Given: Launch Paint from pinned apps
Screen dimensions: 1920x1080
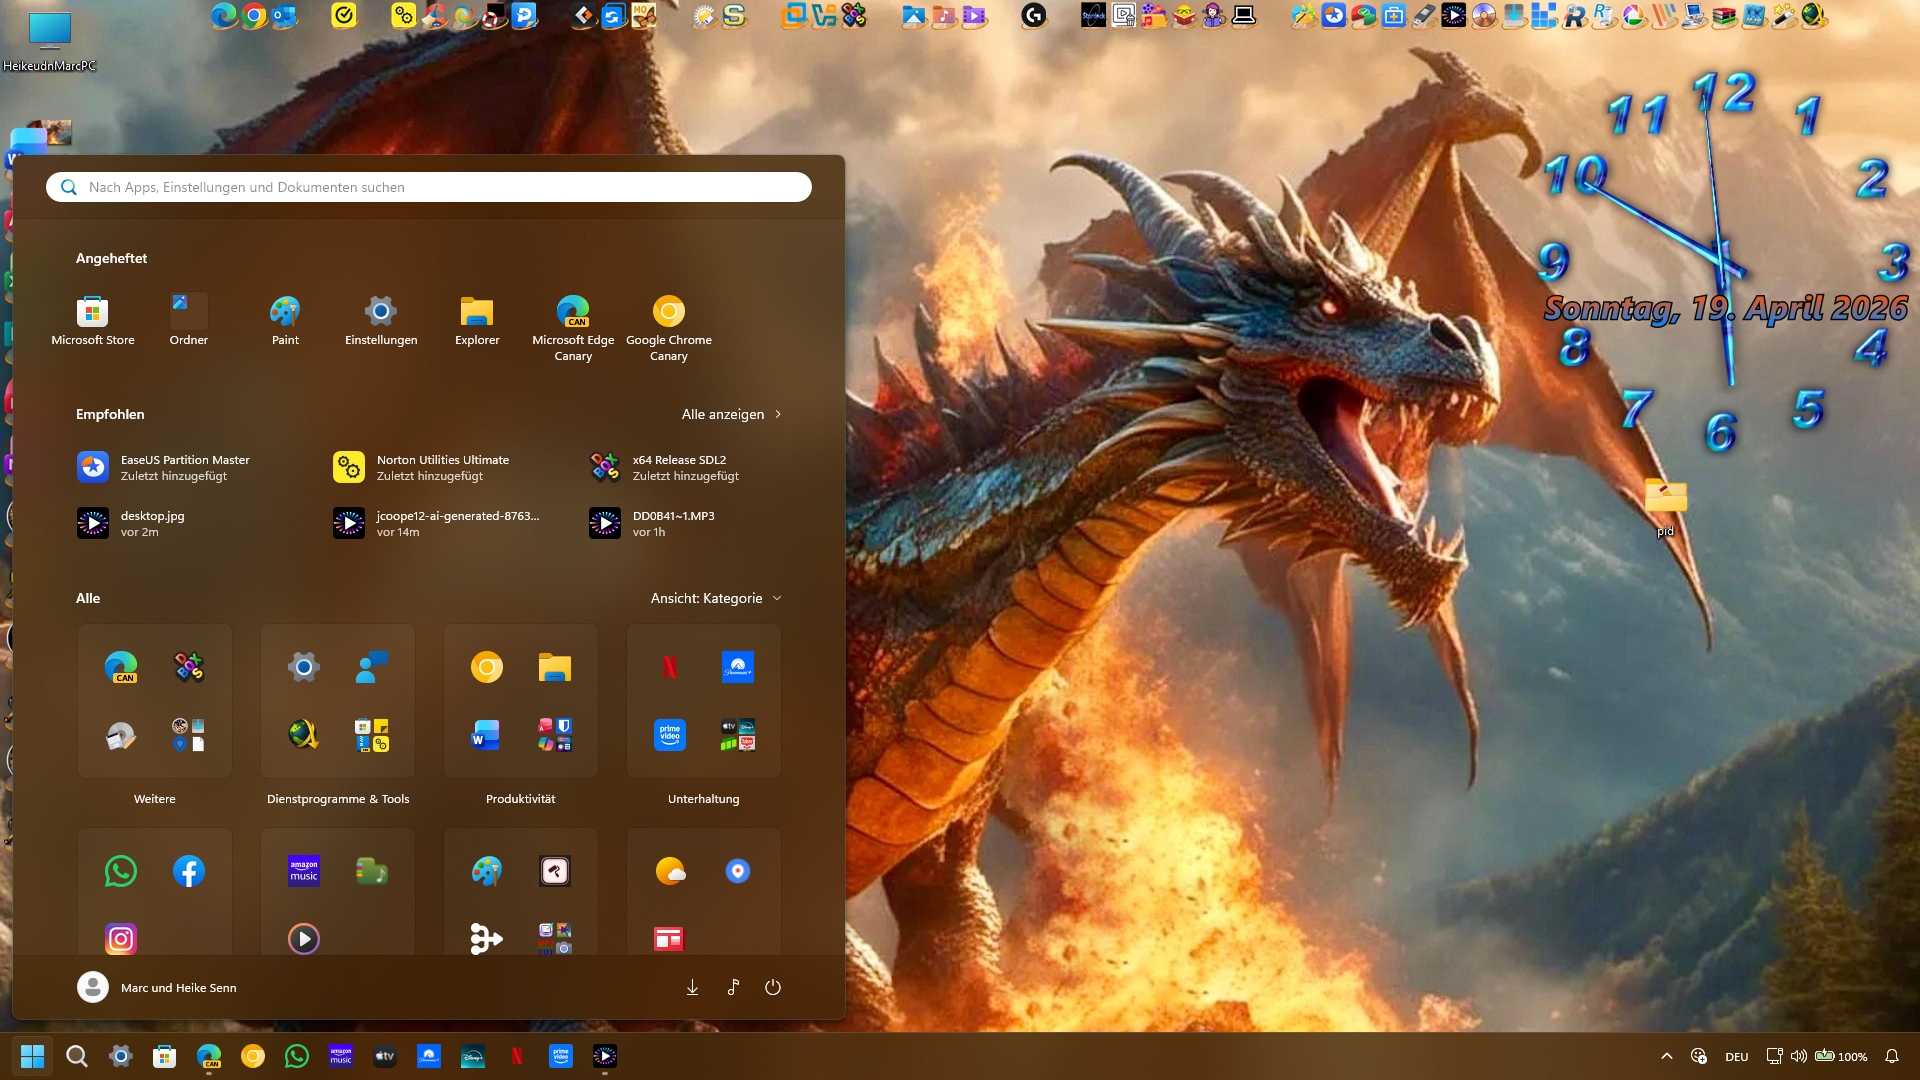Looking at the screenshot, I should pos(285,320).
